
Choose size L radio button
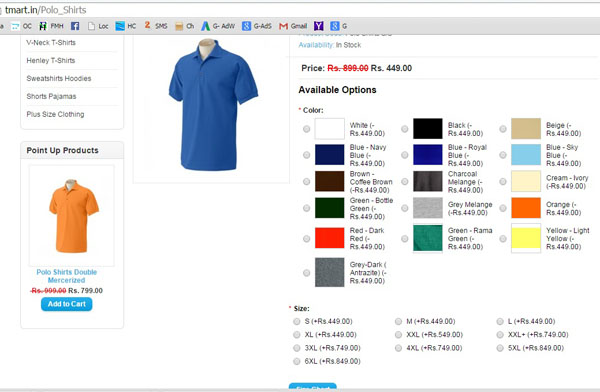click(x=500, y=321)
